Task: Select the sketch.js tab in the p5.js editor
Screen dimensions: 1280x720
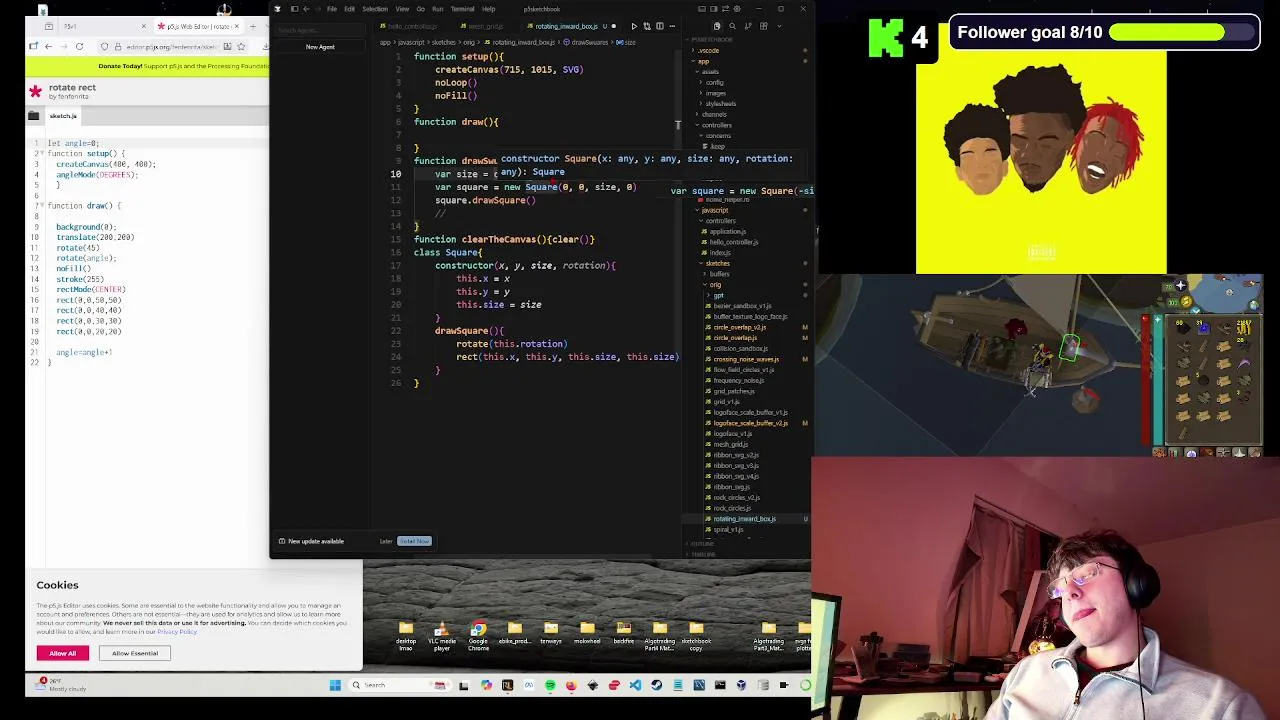Action: [x=63, y=116]
